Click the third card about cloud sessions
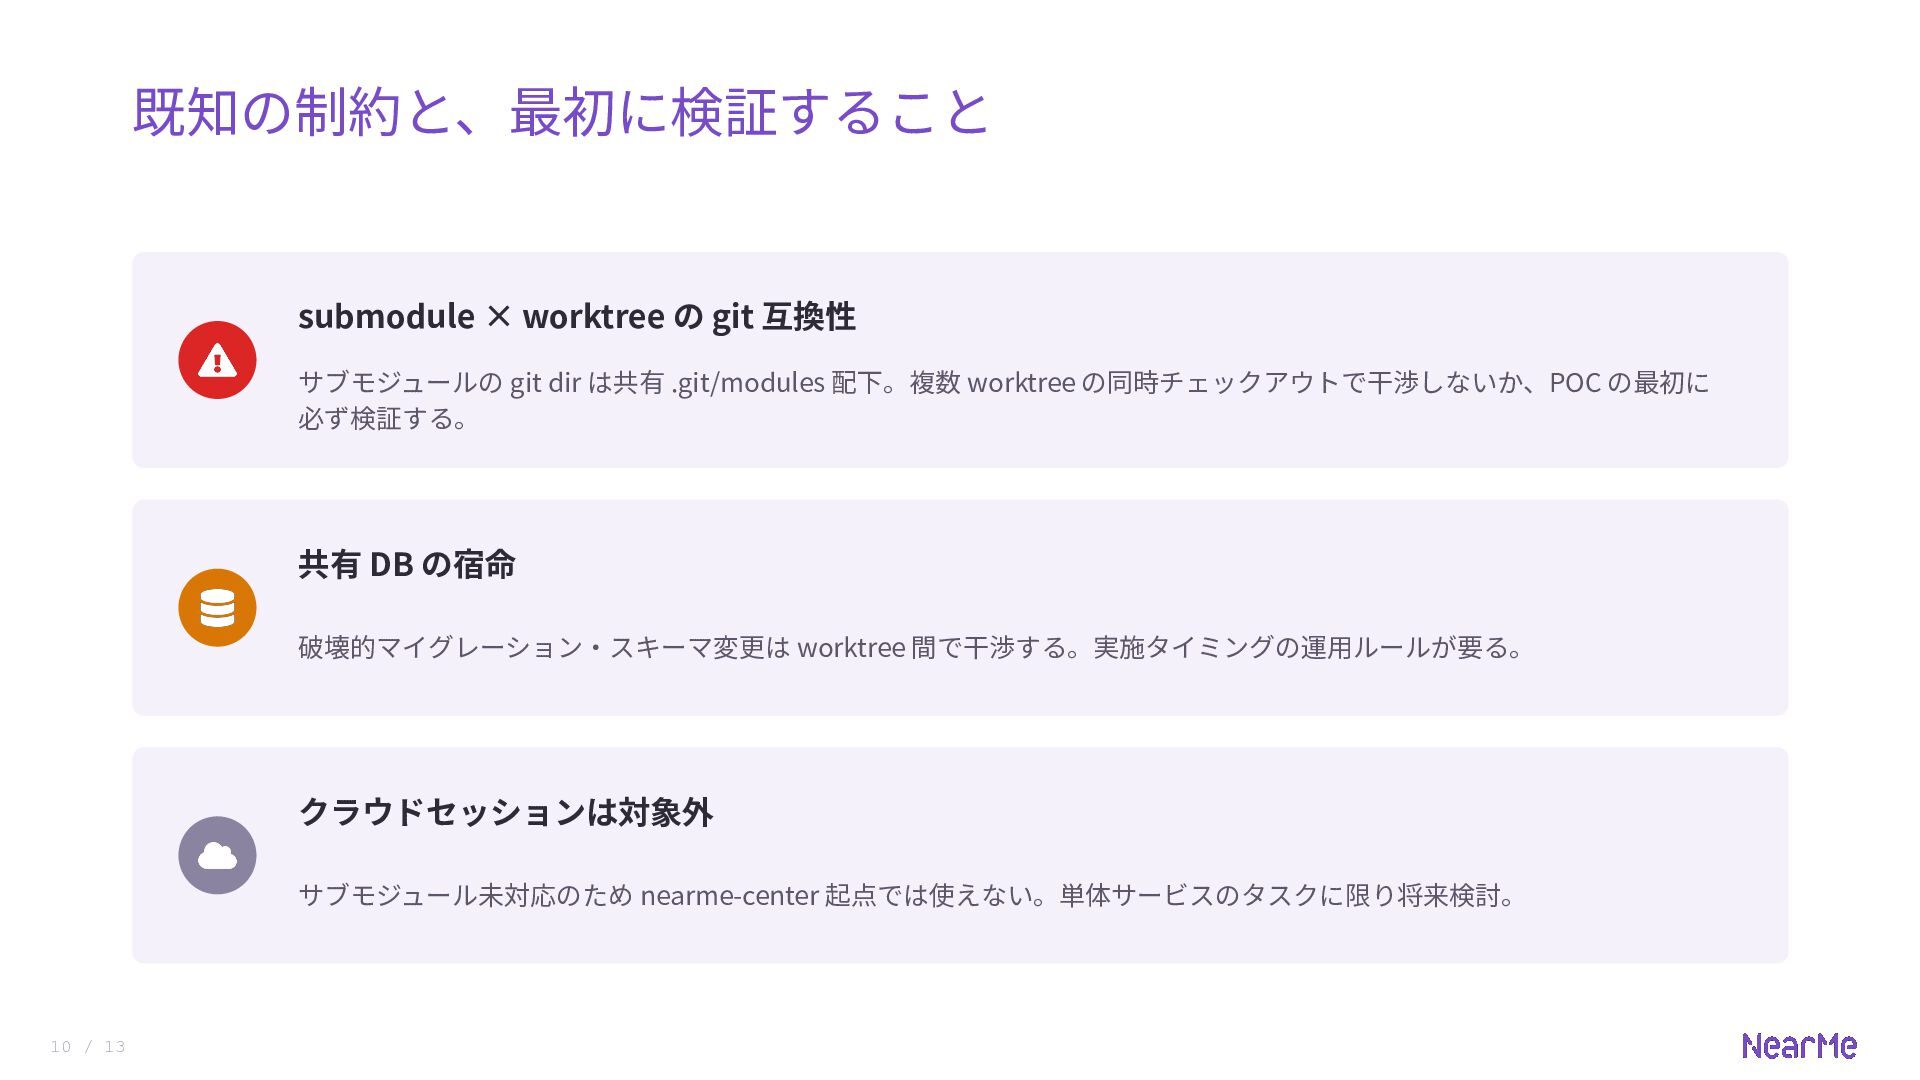Image resolution: width=1920 pixels, height=1080 pixels. tap(960, 855)
